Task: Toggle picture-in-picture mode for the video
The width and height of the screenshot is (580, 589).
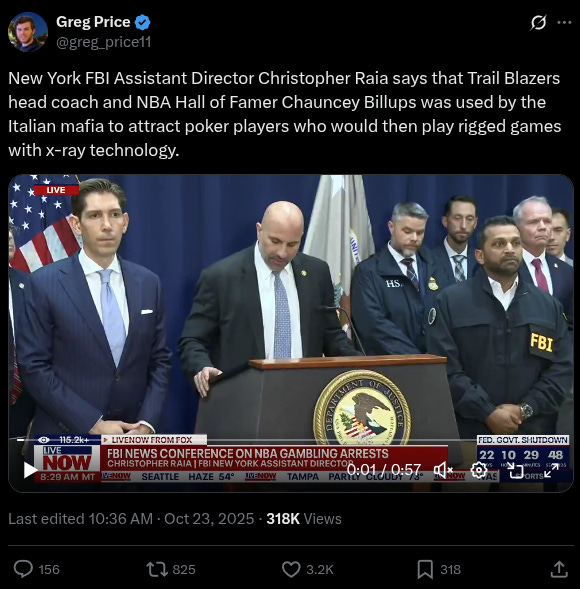Action: pos(515,470)
